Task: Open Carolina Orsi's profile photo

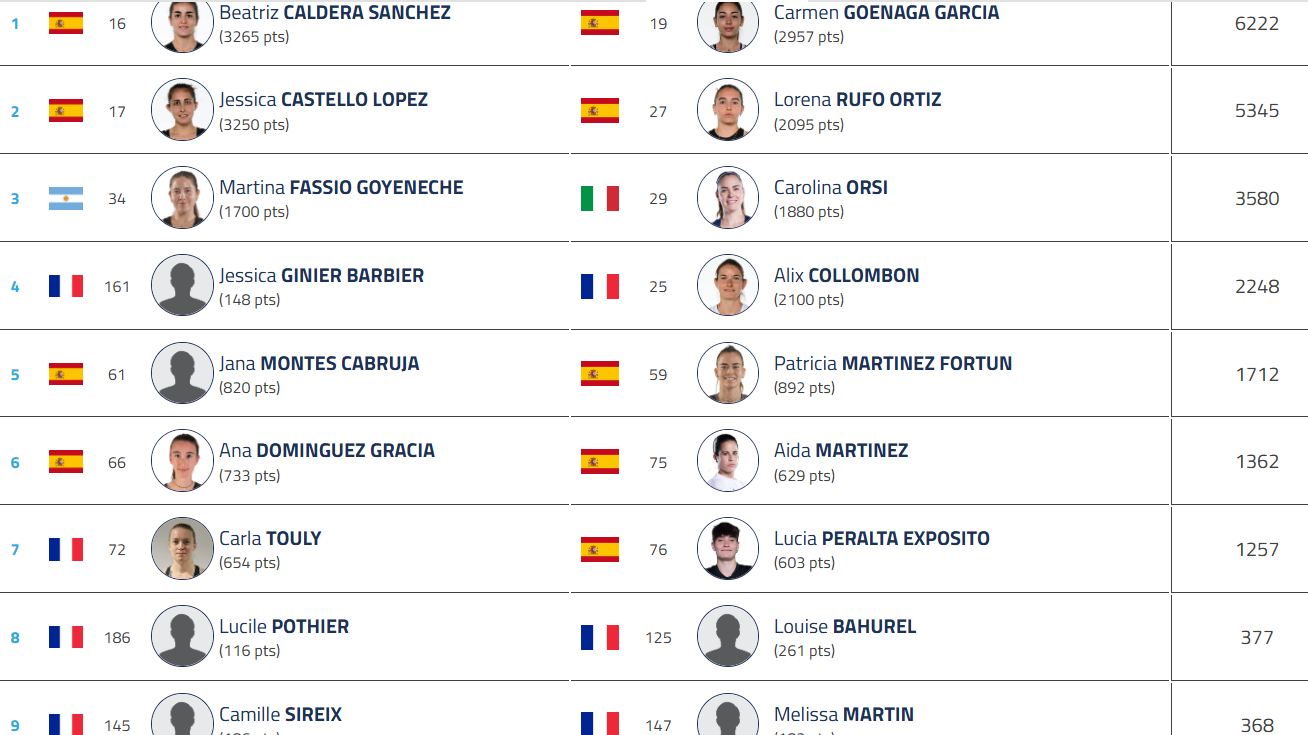Action: (728, 198)
